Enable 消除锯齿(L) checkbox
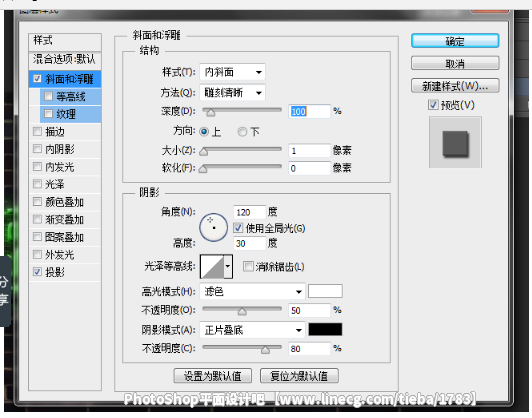The height and width of the screenshot is (418, 532). [248, 266]
